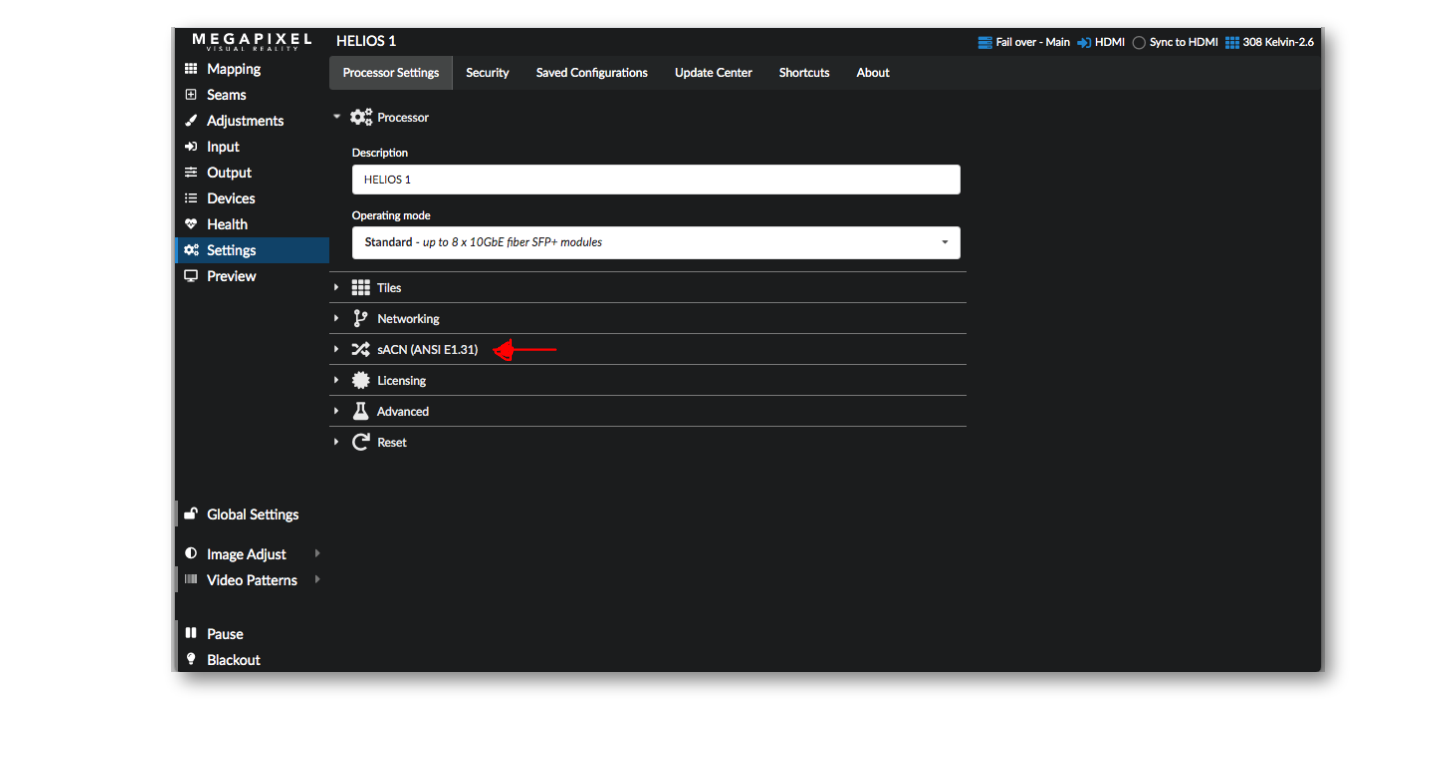
Task: Click the Networking branch icon
Action: pos(361,319)
